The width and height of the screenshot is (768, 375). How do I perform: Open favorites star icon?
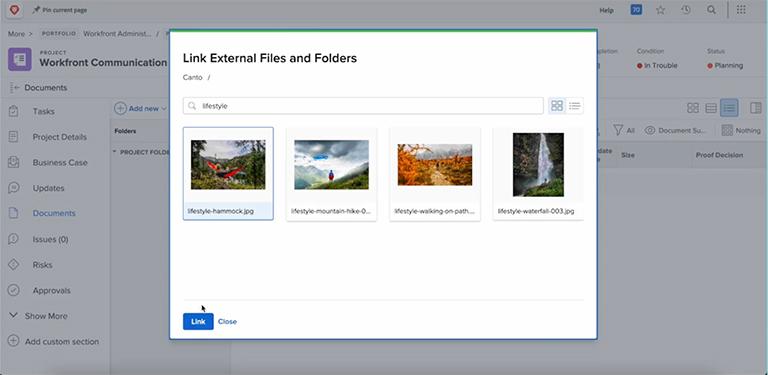pyautogui.click(x=661, y=10)
